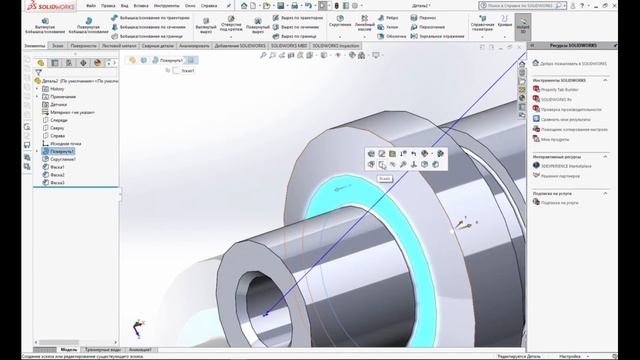640x360 pixels.
Task: Choose Вырез по сечениям
Action: coord(296,27)
